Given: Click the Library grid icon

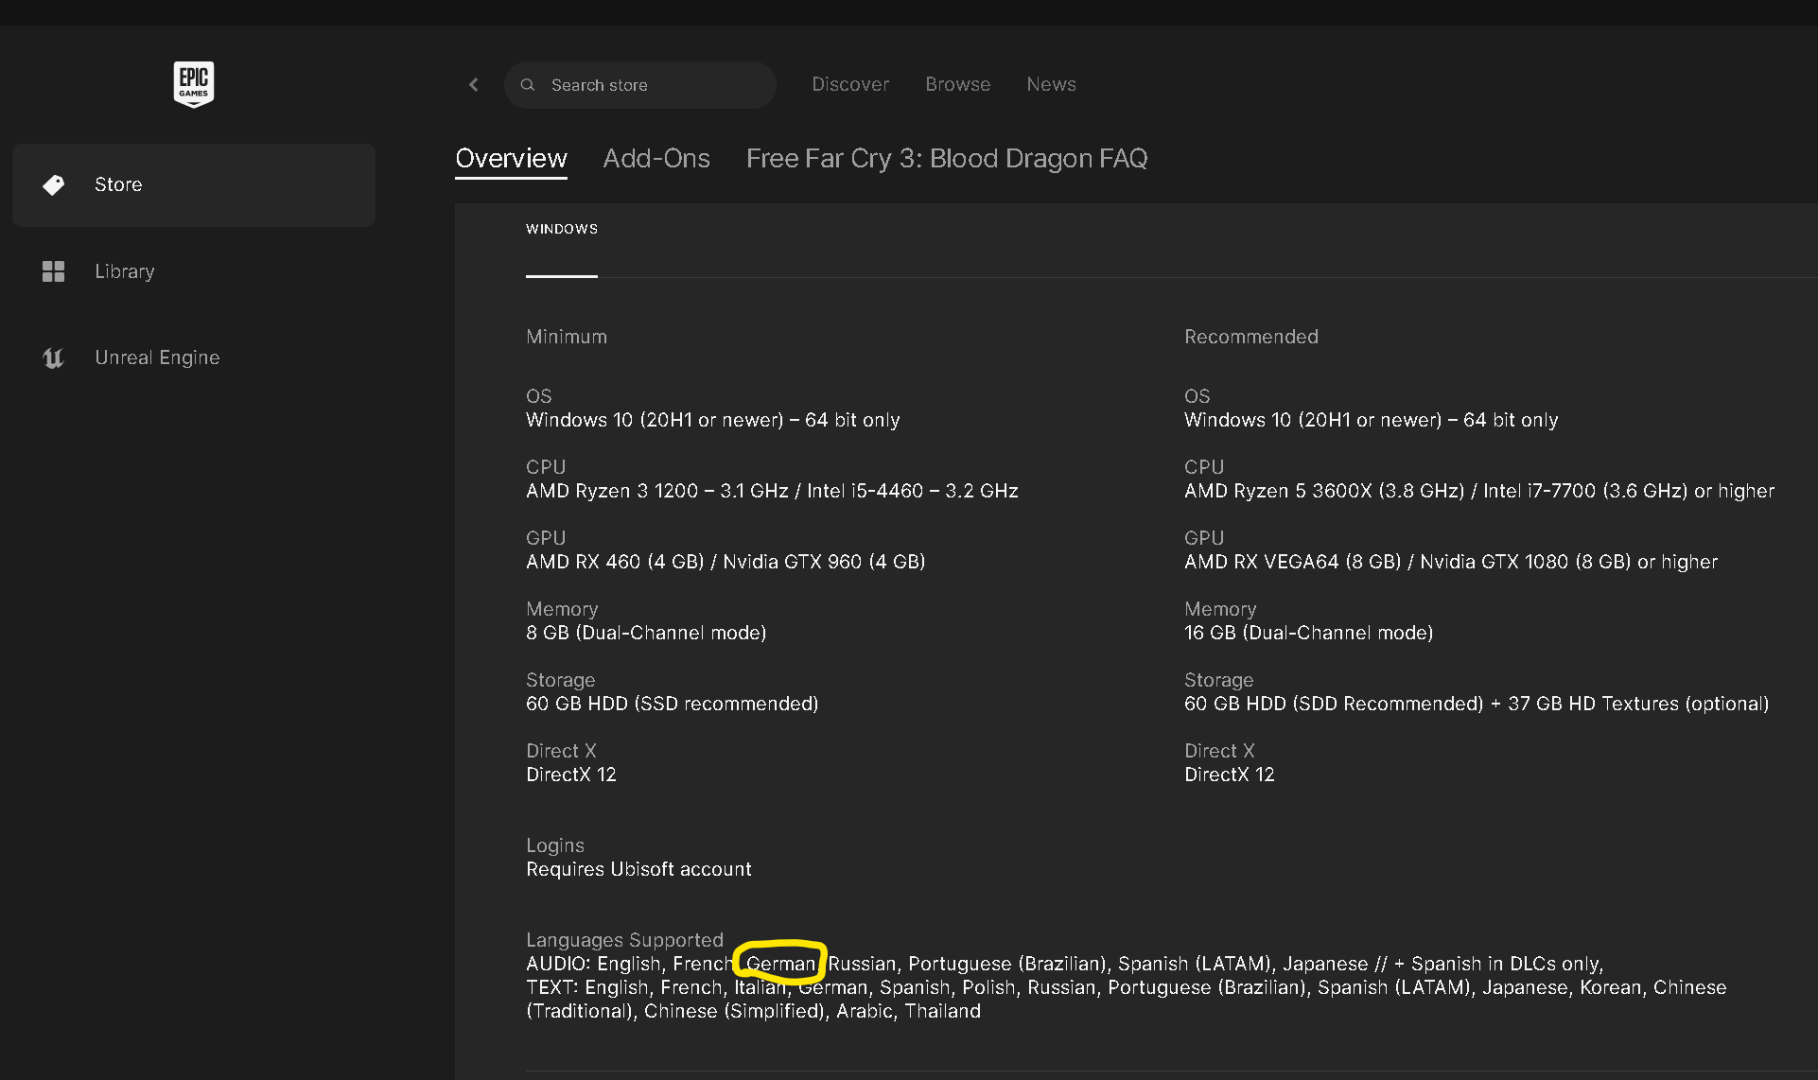Looking at the screenshot, I should 54,271.
